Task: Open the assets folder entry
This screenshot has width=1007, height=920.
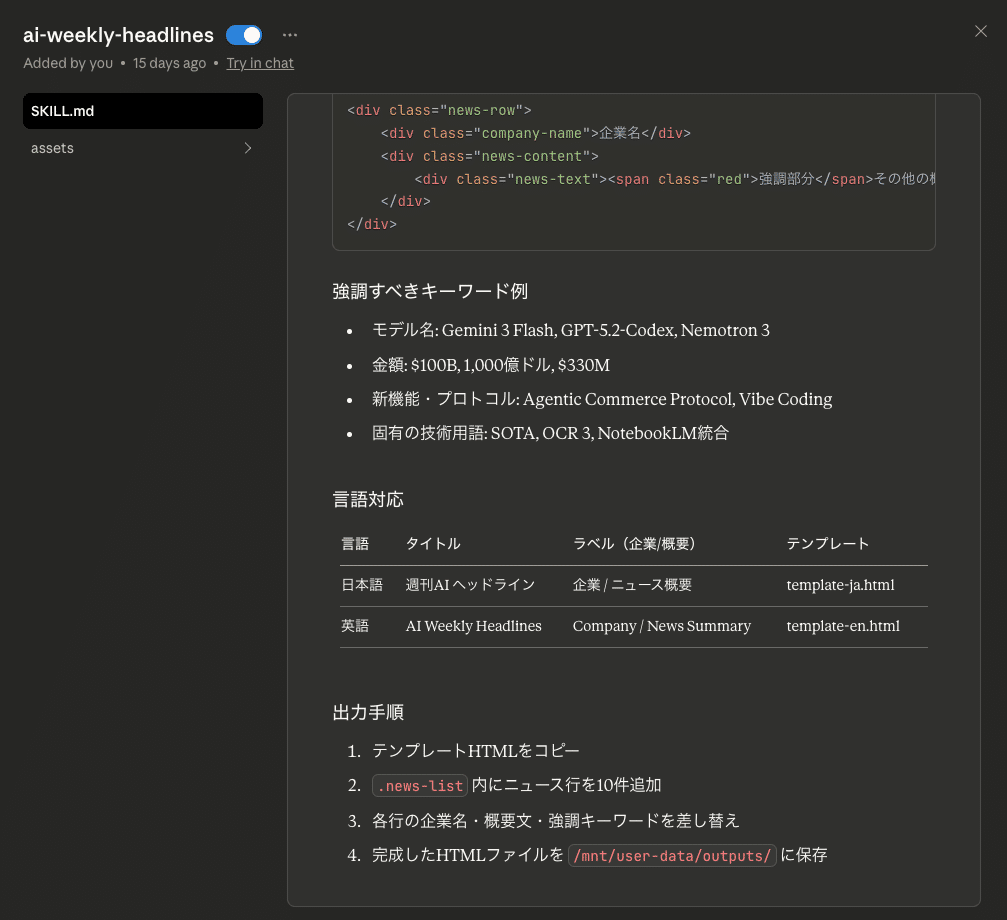Action: (x=53, y=148)
